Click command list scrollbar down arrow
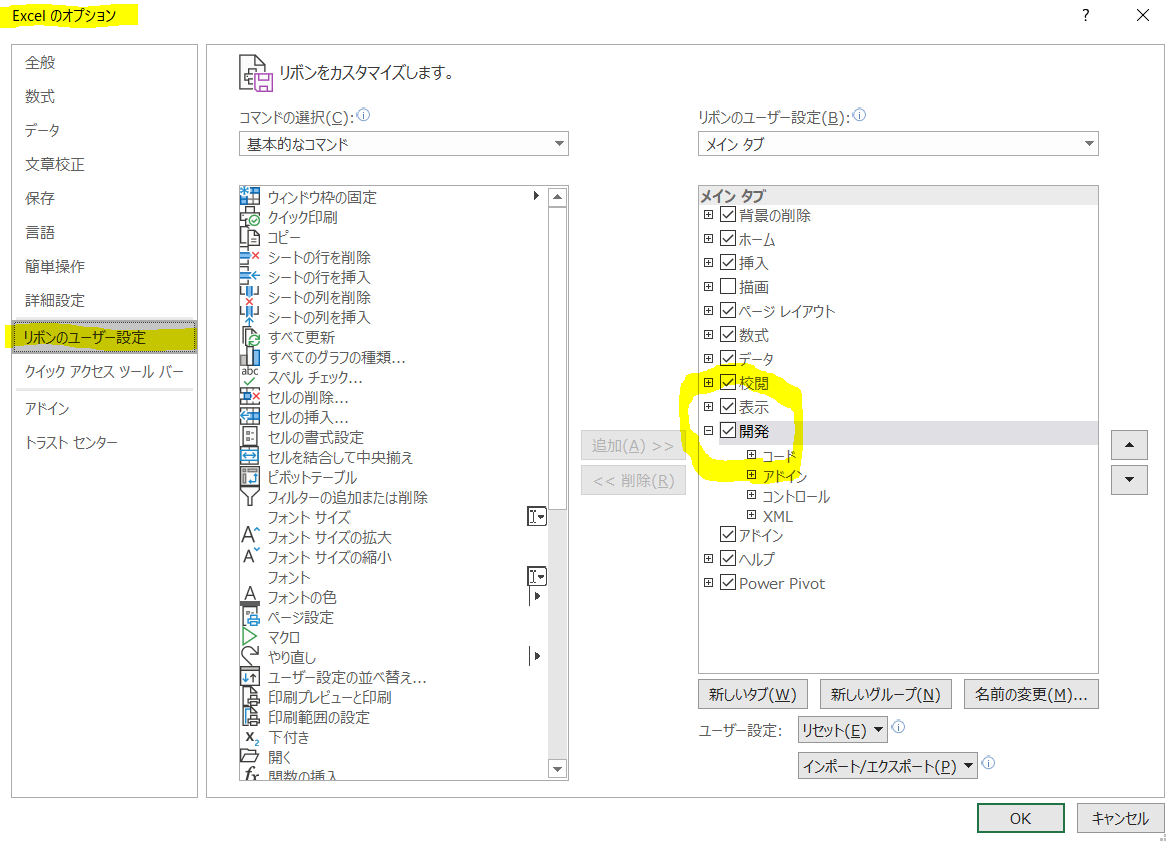The height and width of the screenshot is (843, 1166). point(557,769)
